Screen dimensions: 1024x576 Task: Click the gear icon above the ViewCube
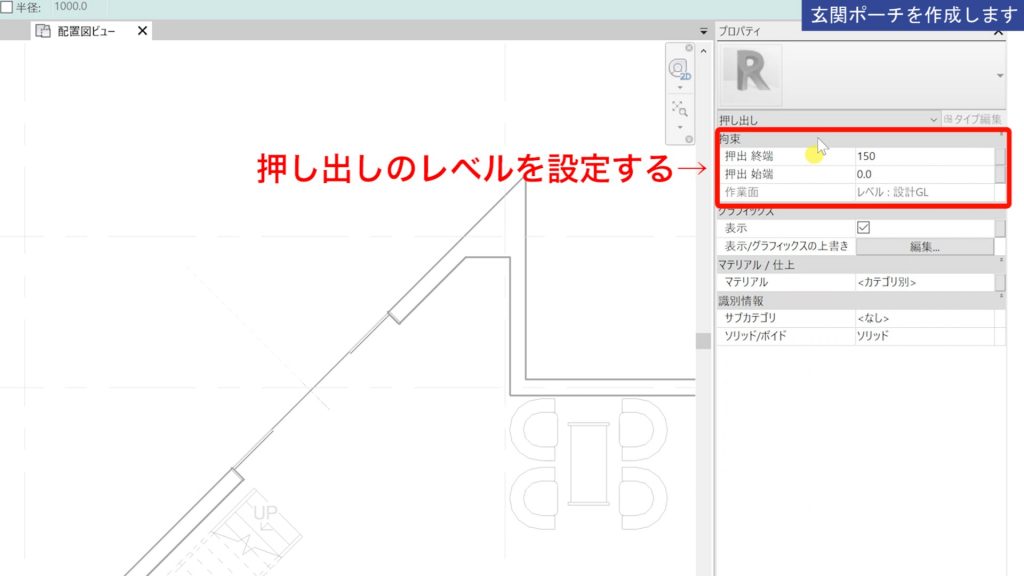pos(689,47)
